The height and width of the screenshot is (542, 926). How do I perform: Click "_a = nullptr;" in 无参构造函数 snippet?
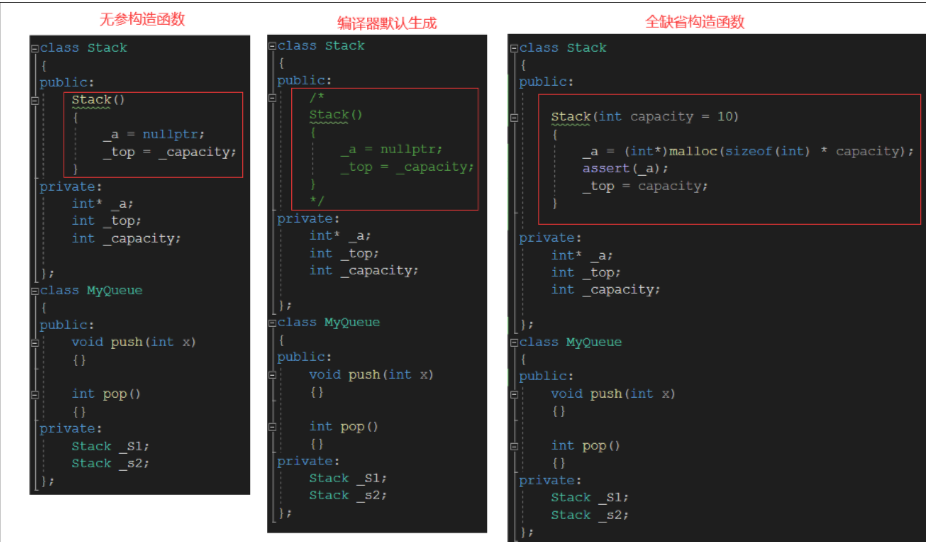point(154,135)
